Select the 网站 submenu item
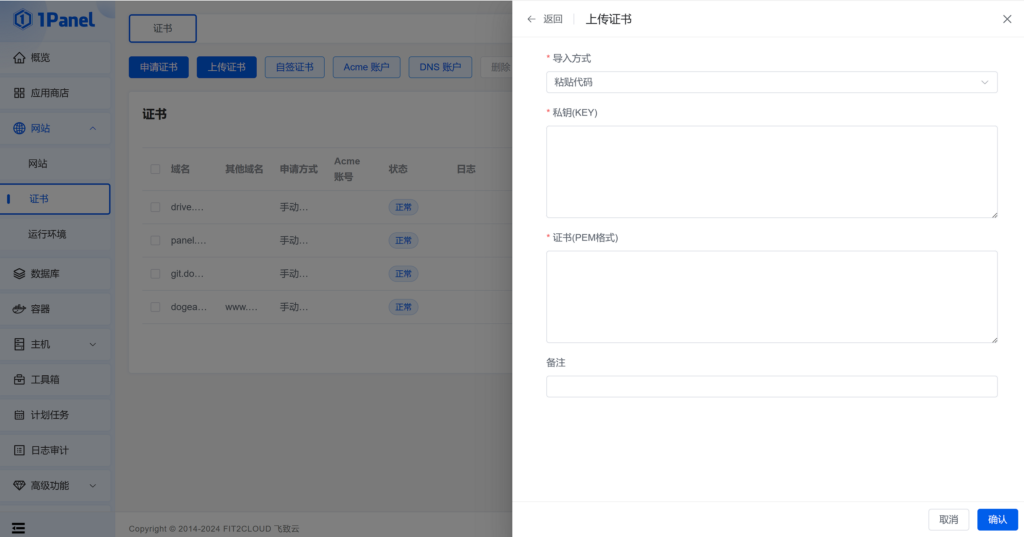Viewport: 1024px width, 537px height. 55,163
